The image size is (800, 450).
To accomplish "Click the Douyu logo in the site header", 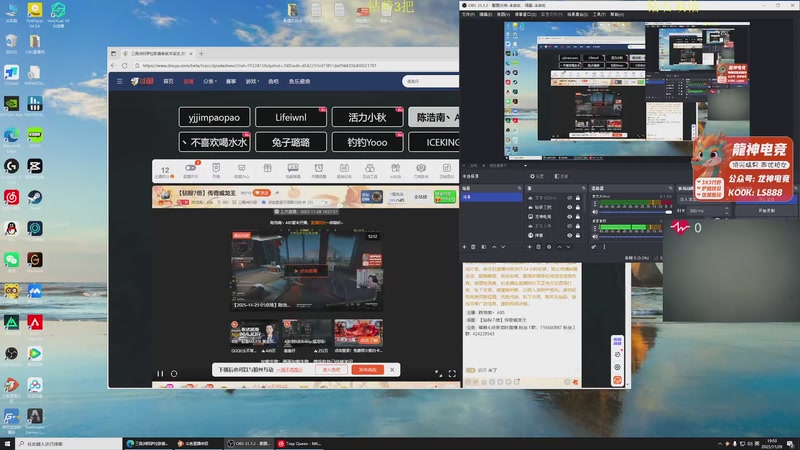I will coord(142,81).
